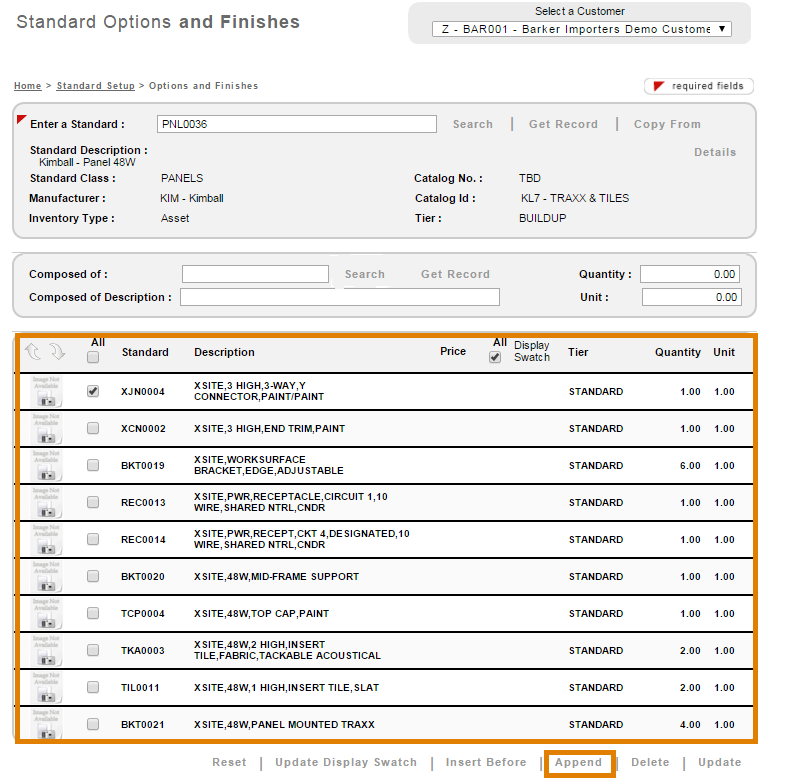The height and width of the screenshot is (783, 788).
Task: Click the image icon for BKT0021
Action: tap(46, 725)
